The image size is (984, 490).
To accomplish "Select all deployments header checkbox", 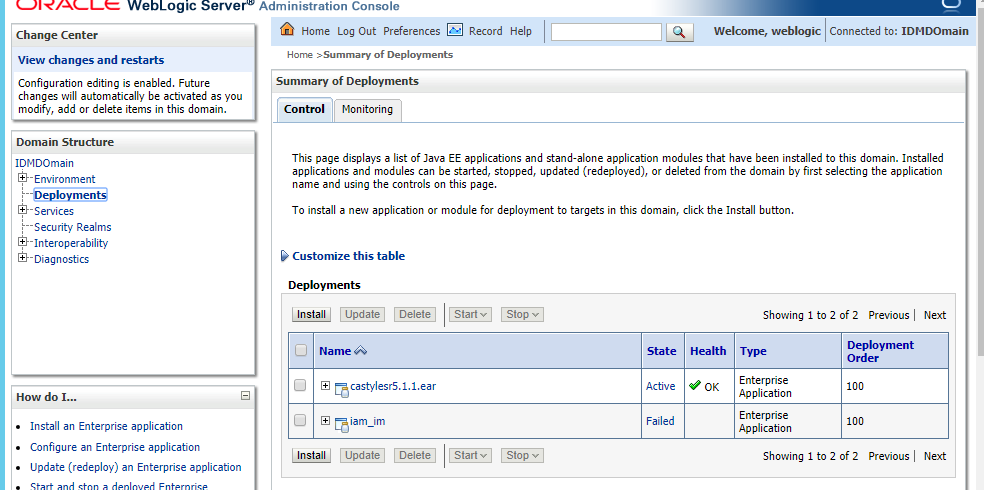I will 301,350.
